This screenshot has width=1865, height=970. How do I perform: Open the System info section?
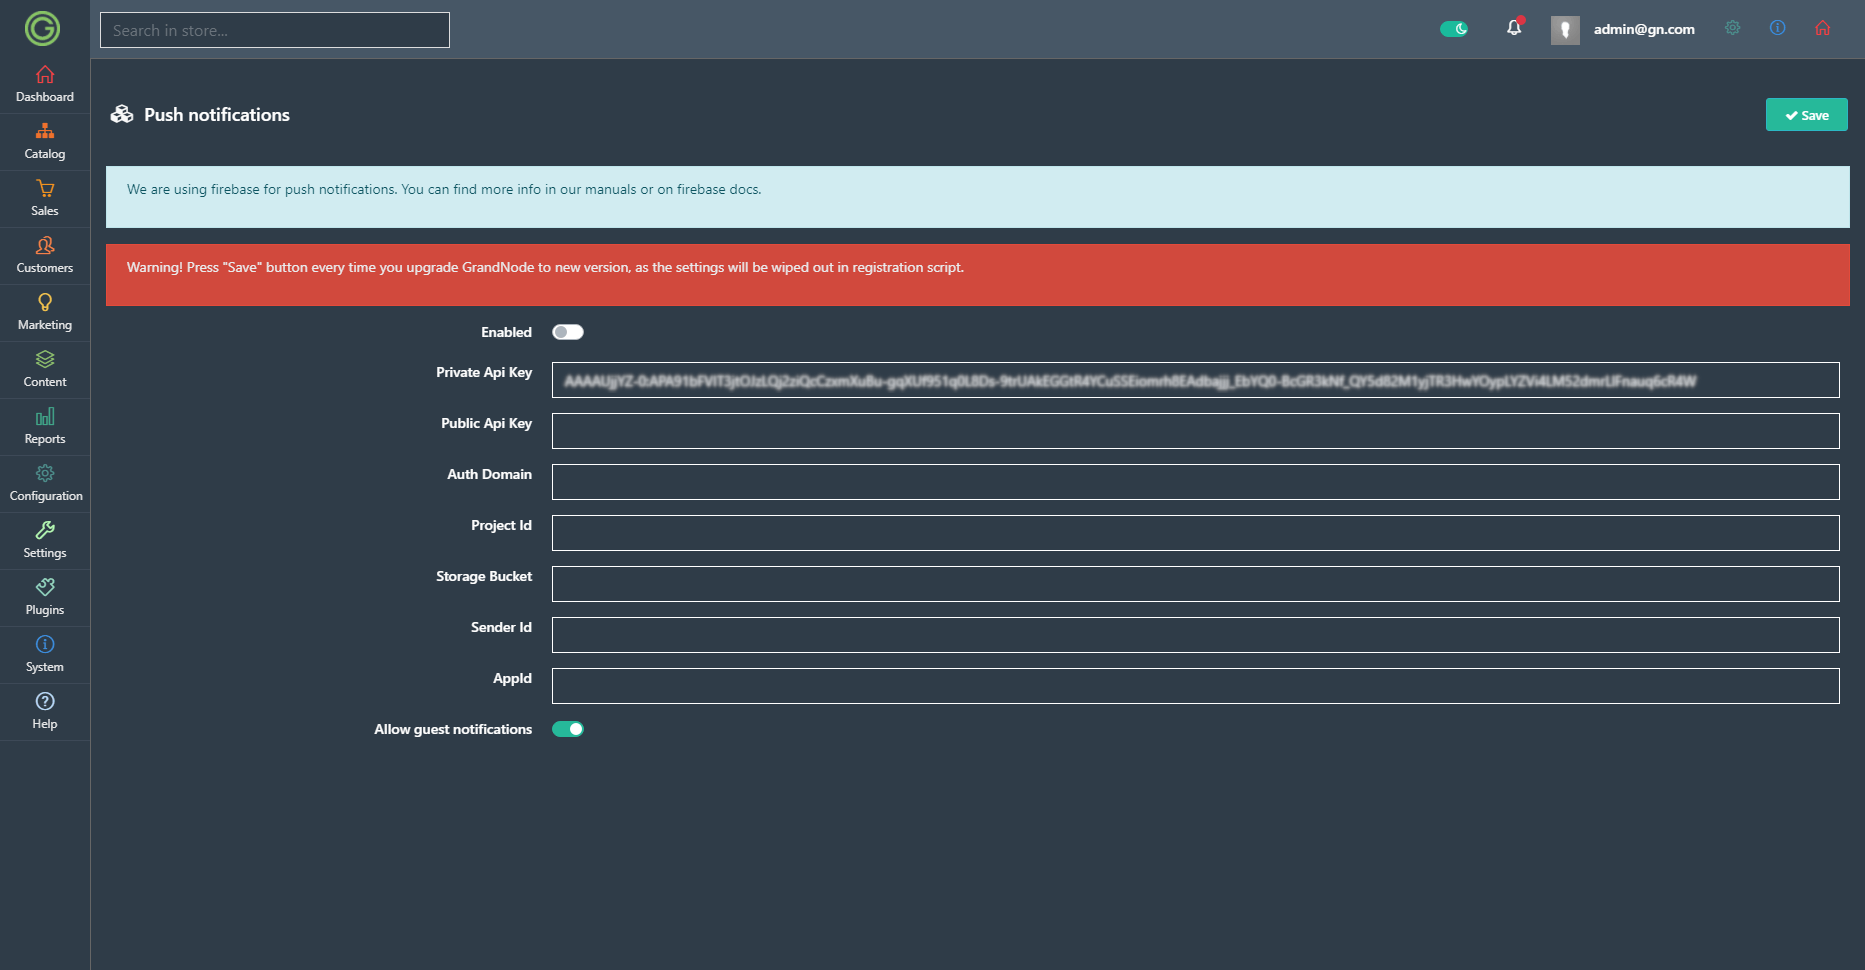pos(45,655)
